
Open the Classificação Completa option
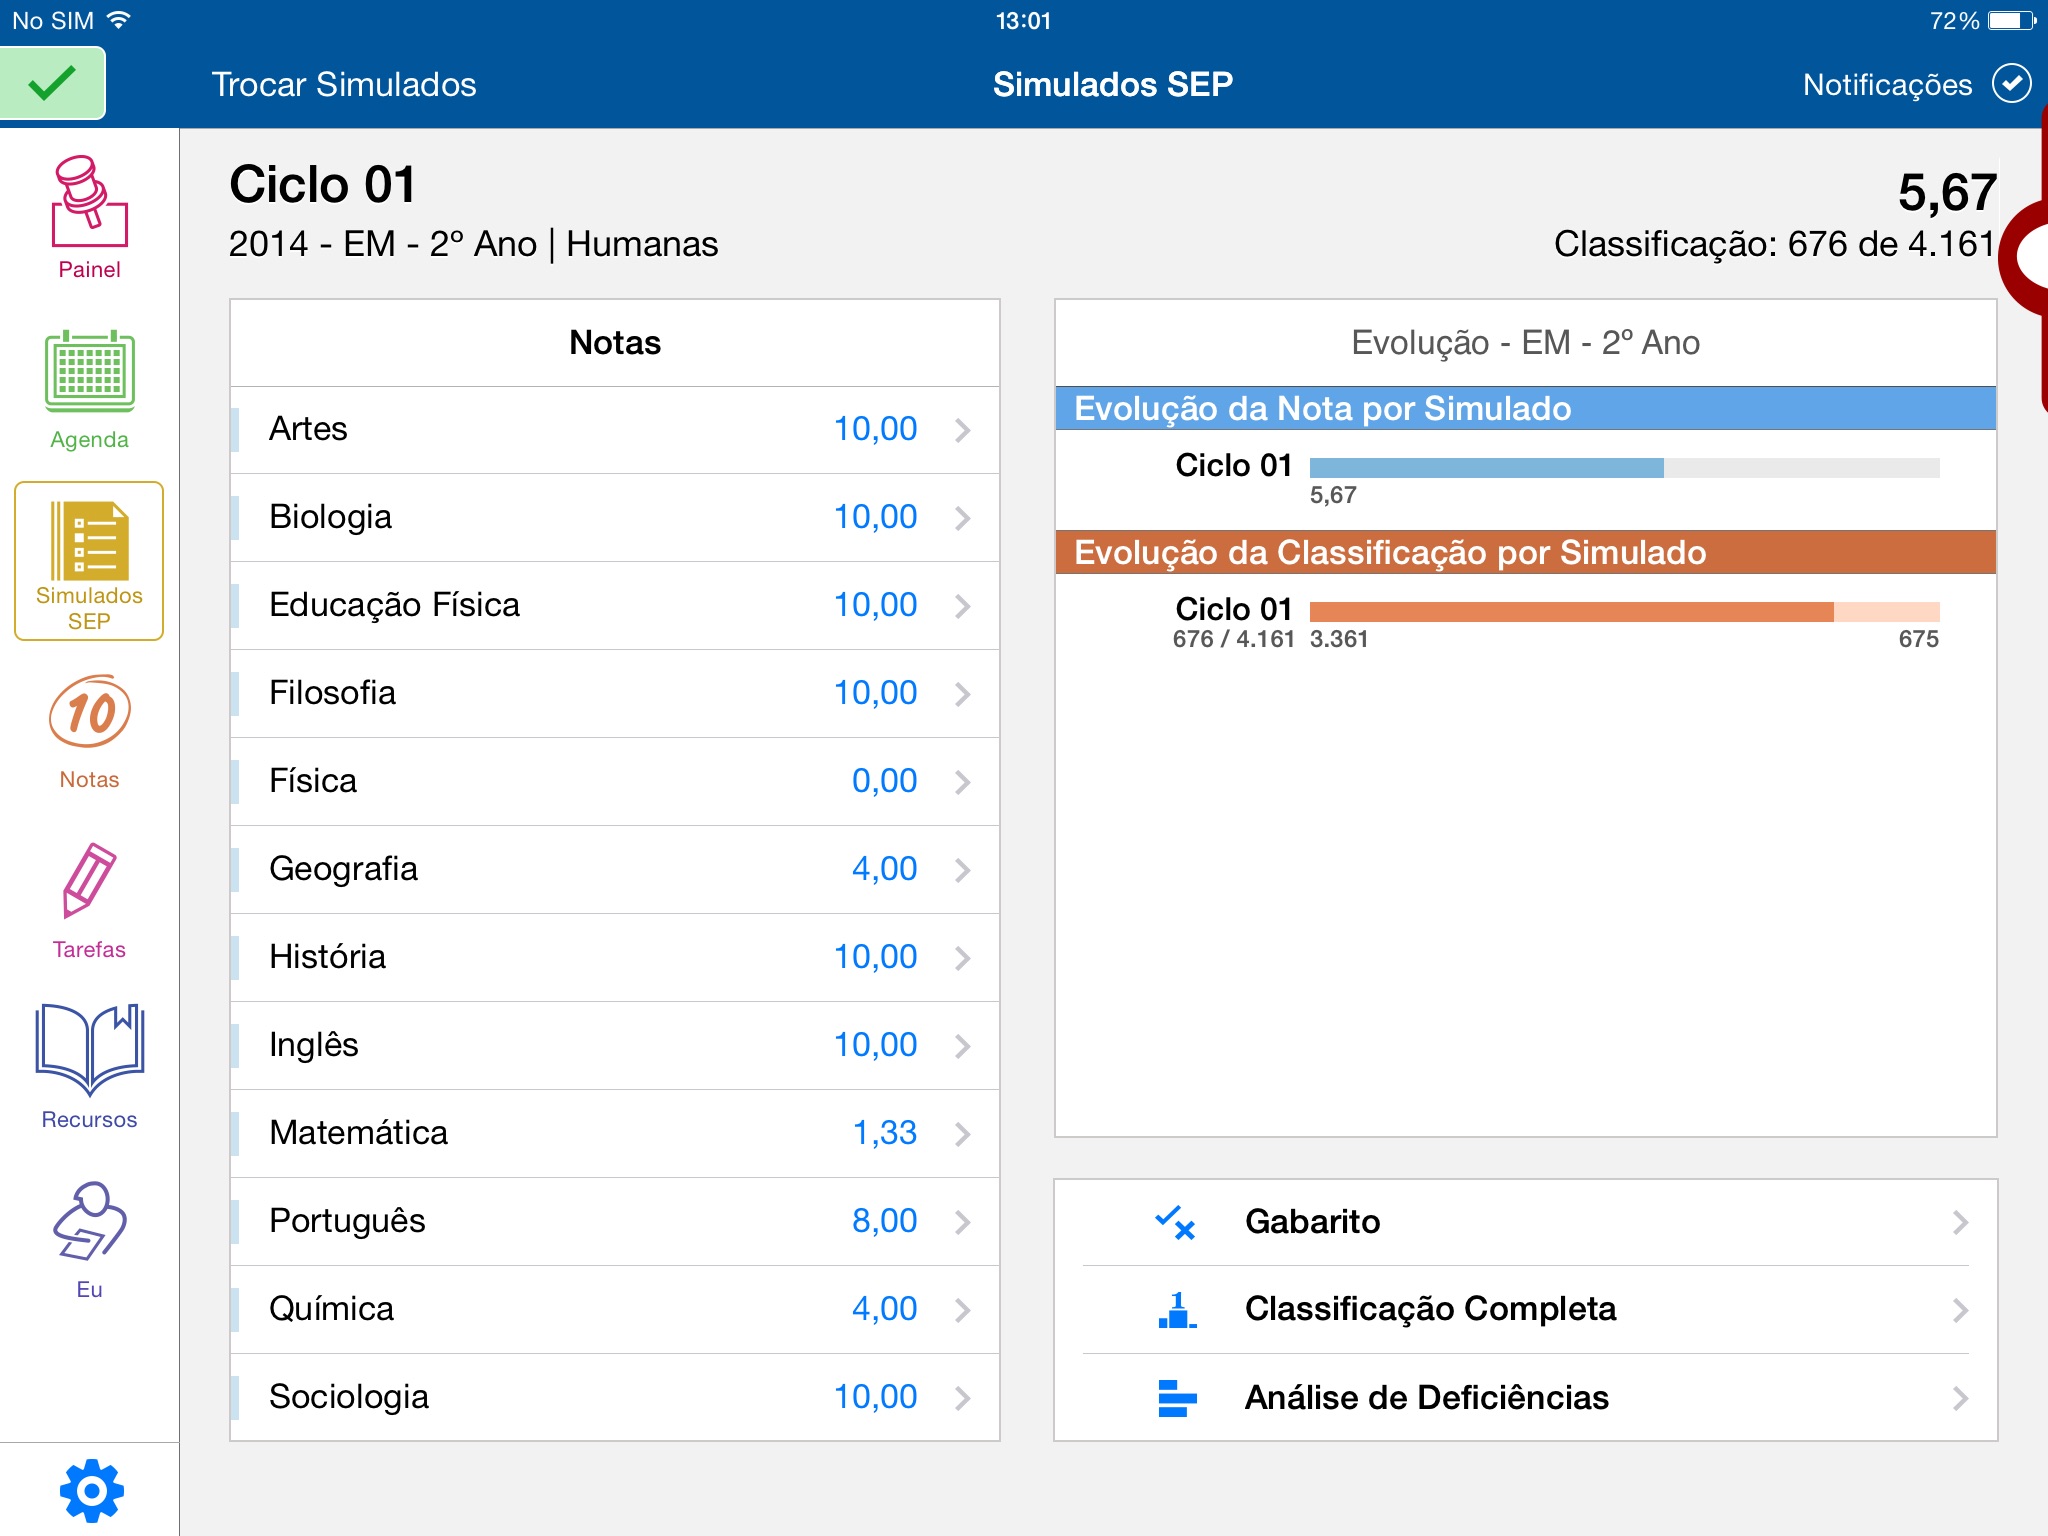point(1526,1310)
